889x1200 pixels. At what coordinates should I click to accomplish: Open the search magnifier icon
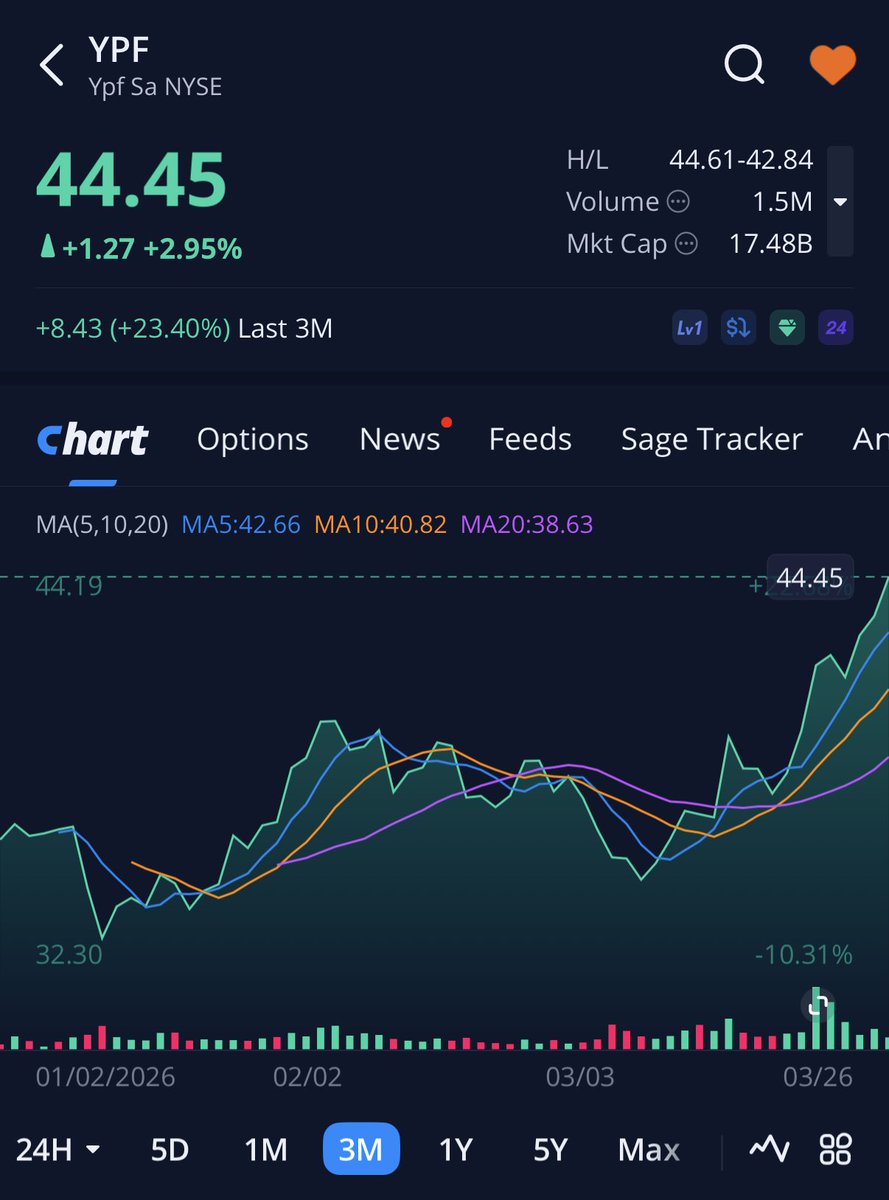tap(743, 66)
